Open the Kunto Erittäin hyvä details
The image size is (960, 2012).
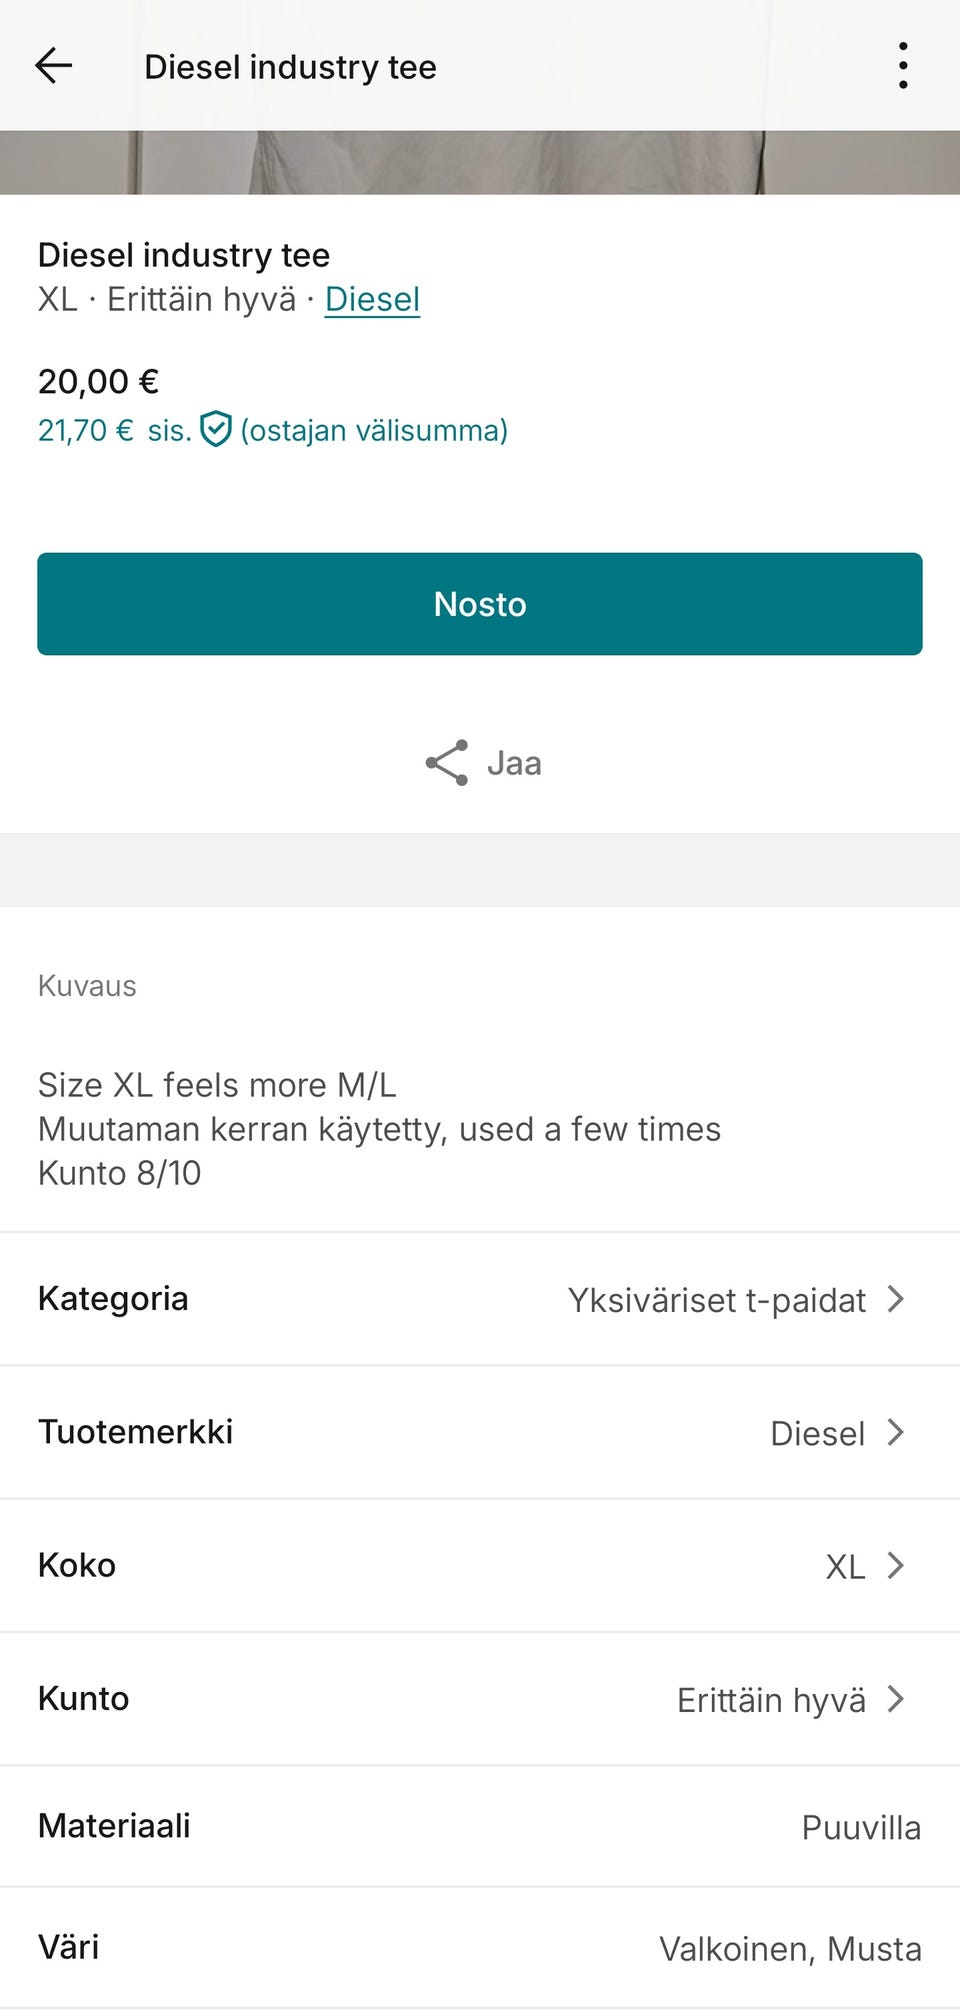point(896,1698)
